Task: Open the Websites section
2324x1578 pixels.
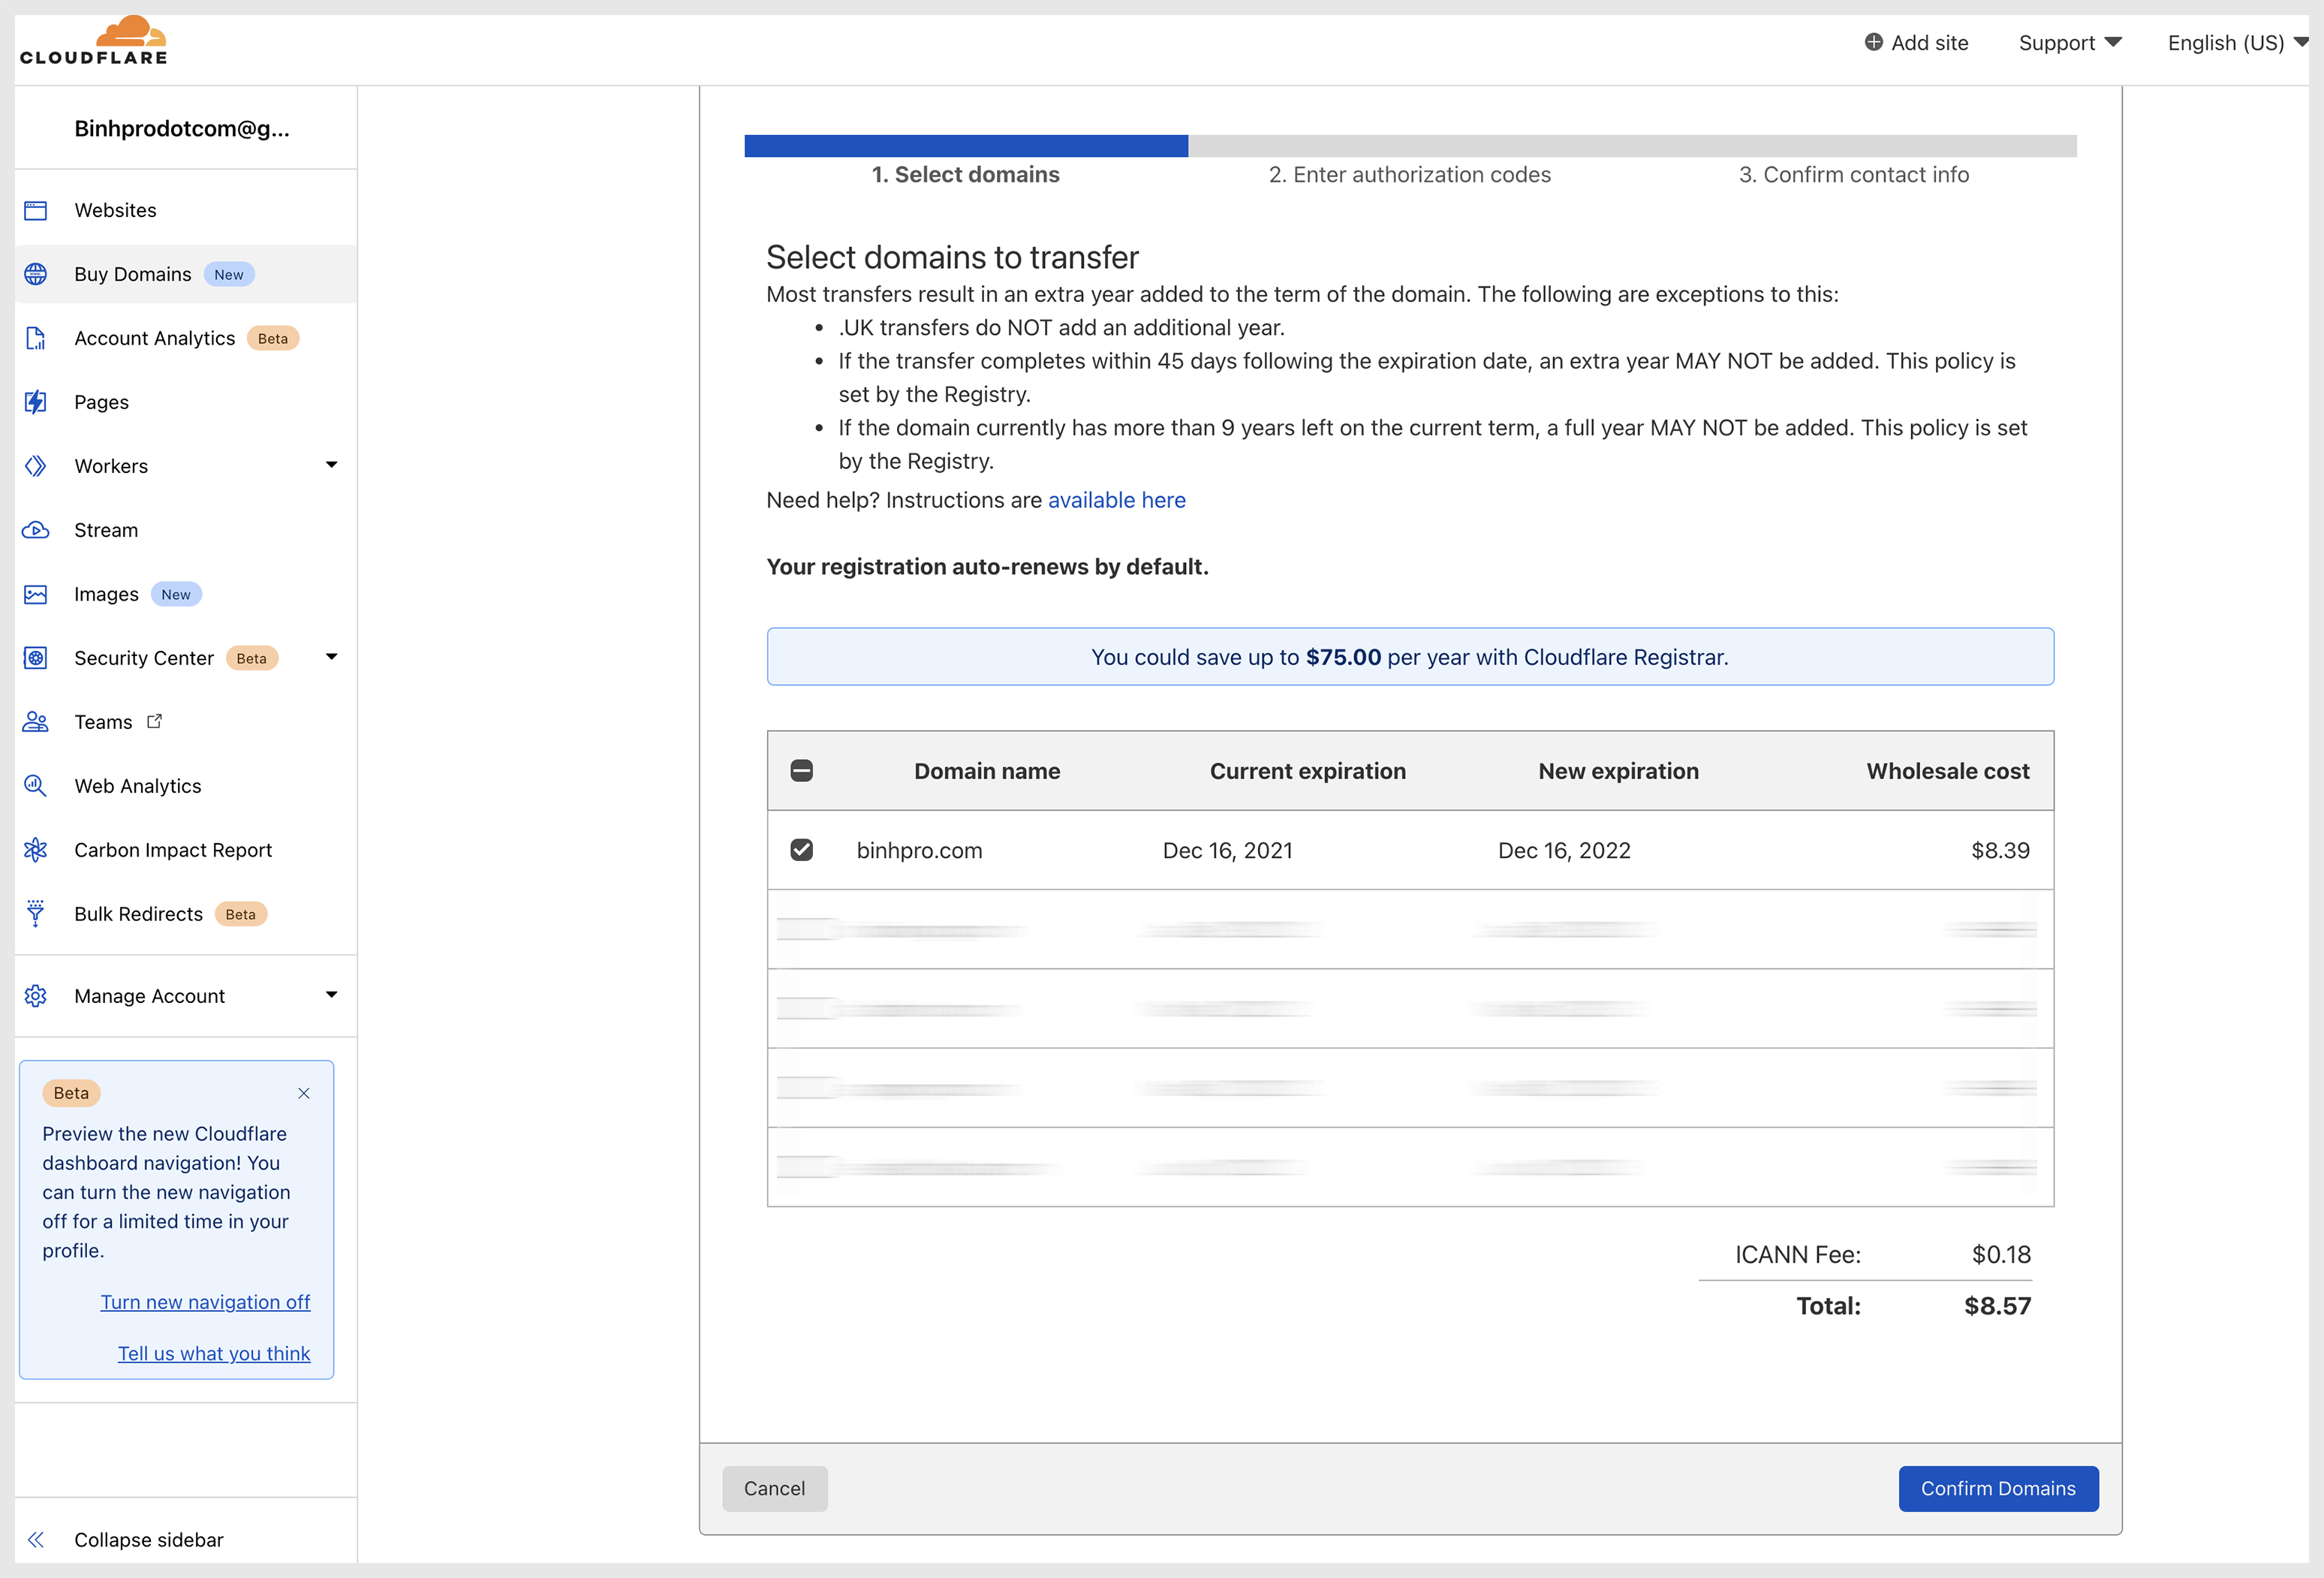Action: click(114, 209)
